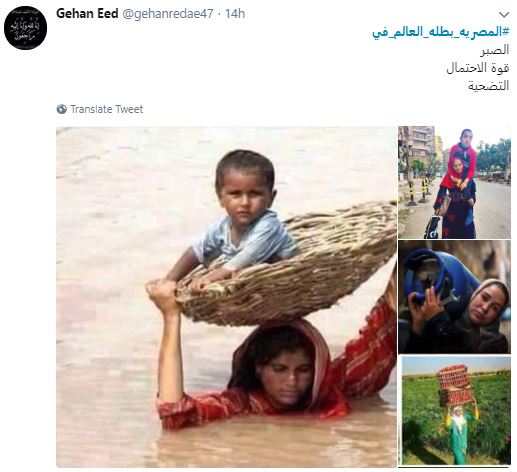
Task: Open the tweet options chevron menu
Action: (x=504, y=14)
